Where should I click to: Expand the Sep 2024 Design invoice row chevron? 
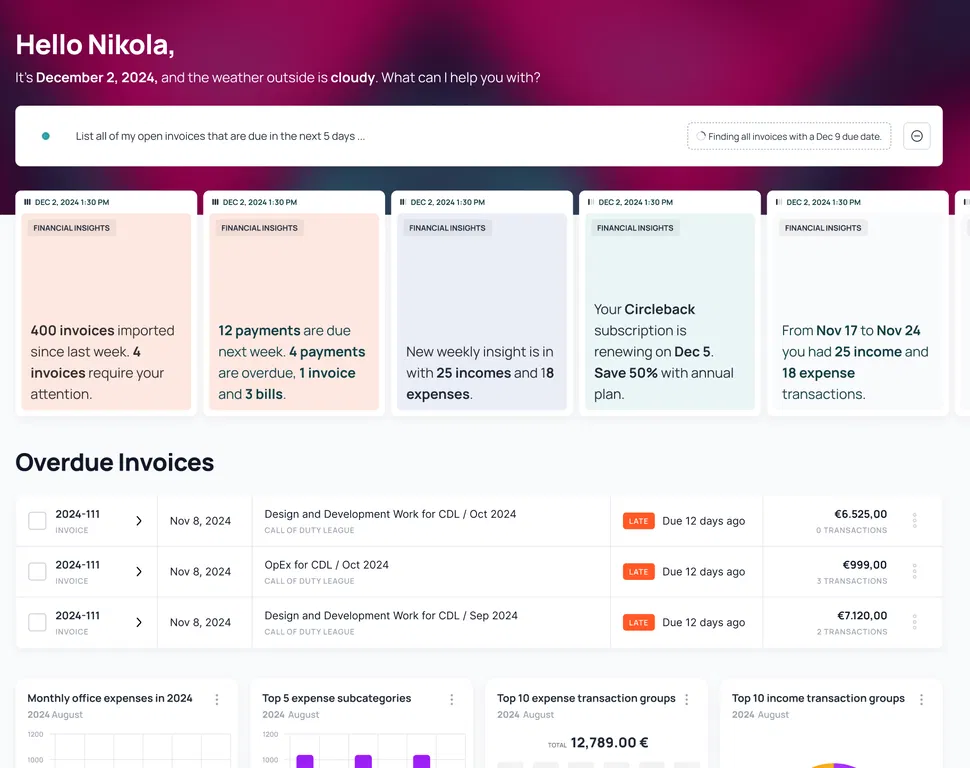[x=139, y=623]
